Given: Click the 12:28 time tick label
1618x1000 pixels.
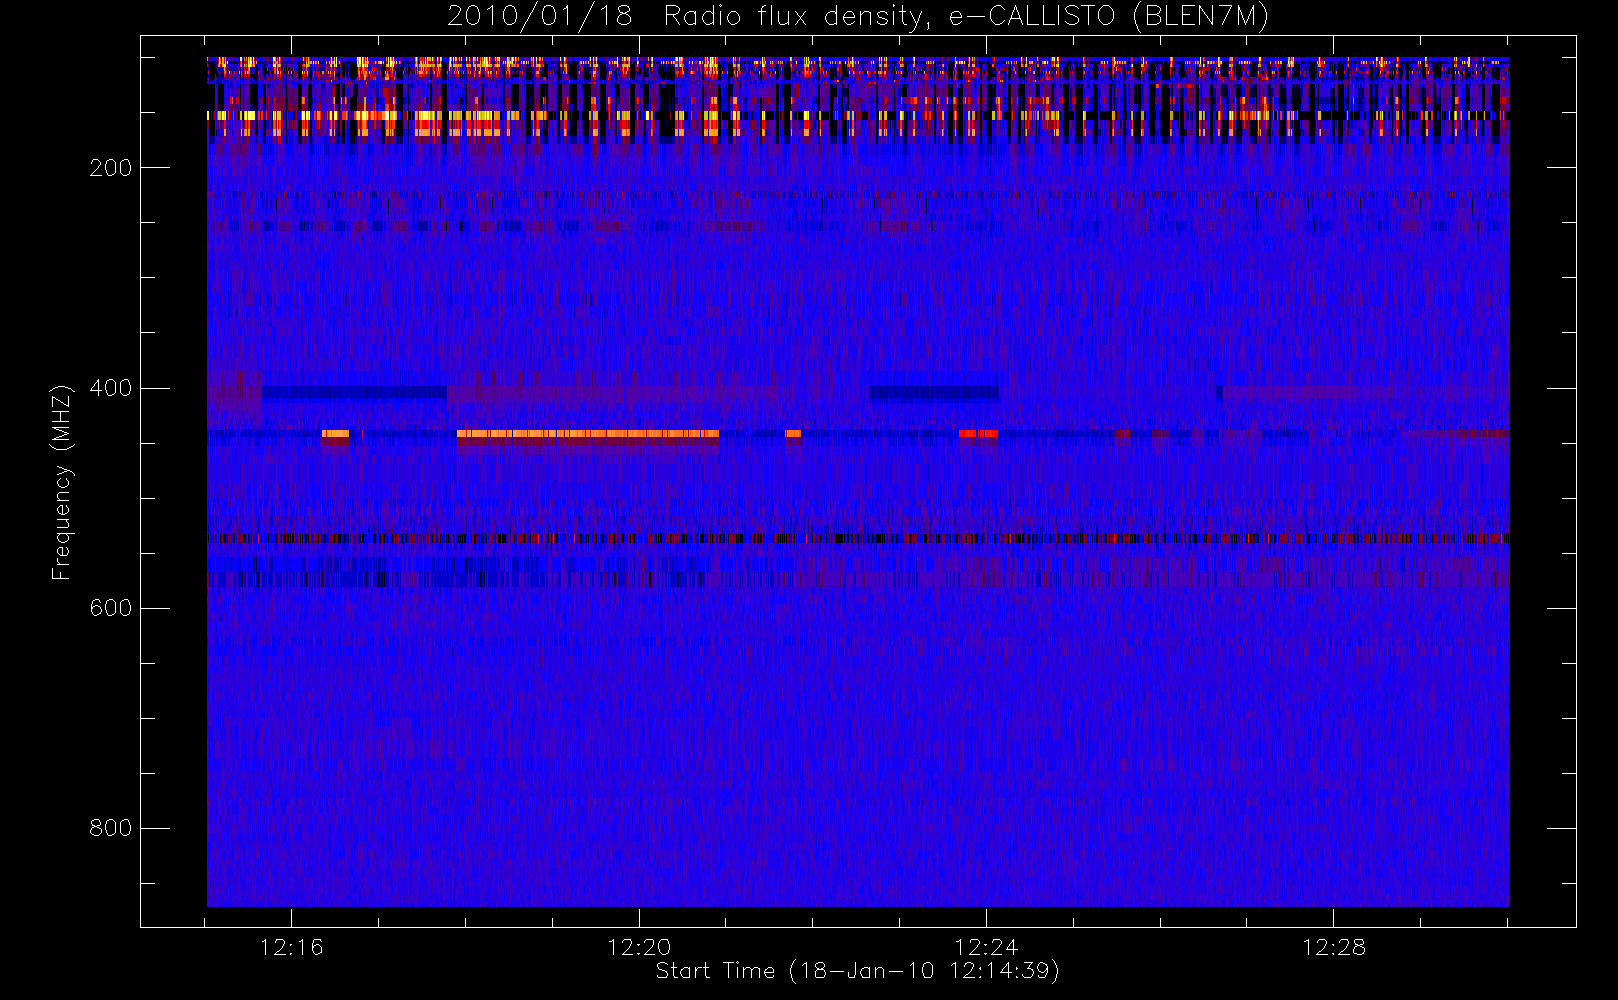Looking at the screenshot, I should [1333, 947].
